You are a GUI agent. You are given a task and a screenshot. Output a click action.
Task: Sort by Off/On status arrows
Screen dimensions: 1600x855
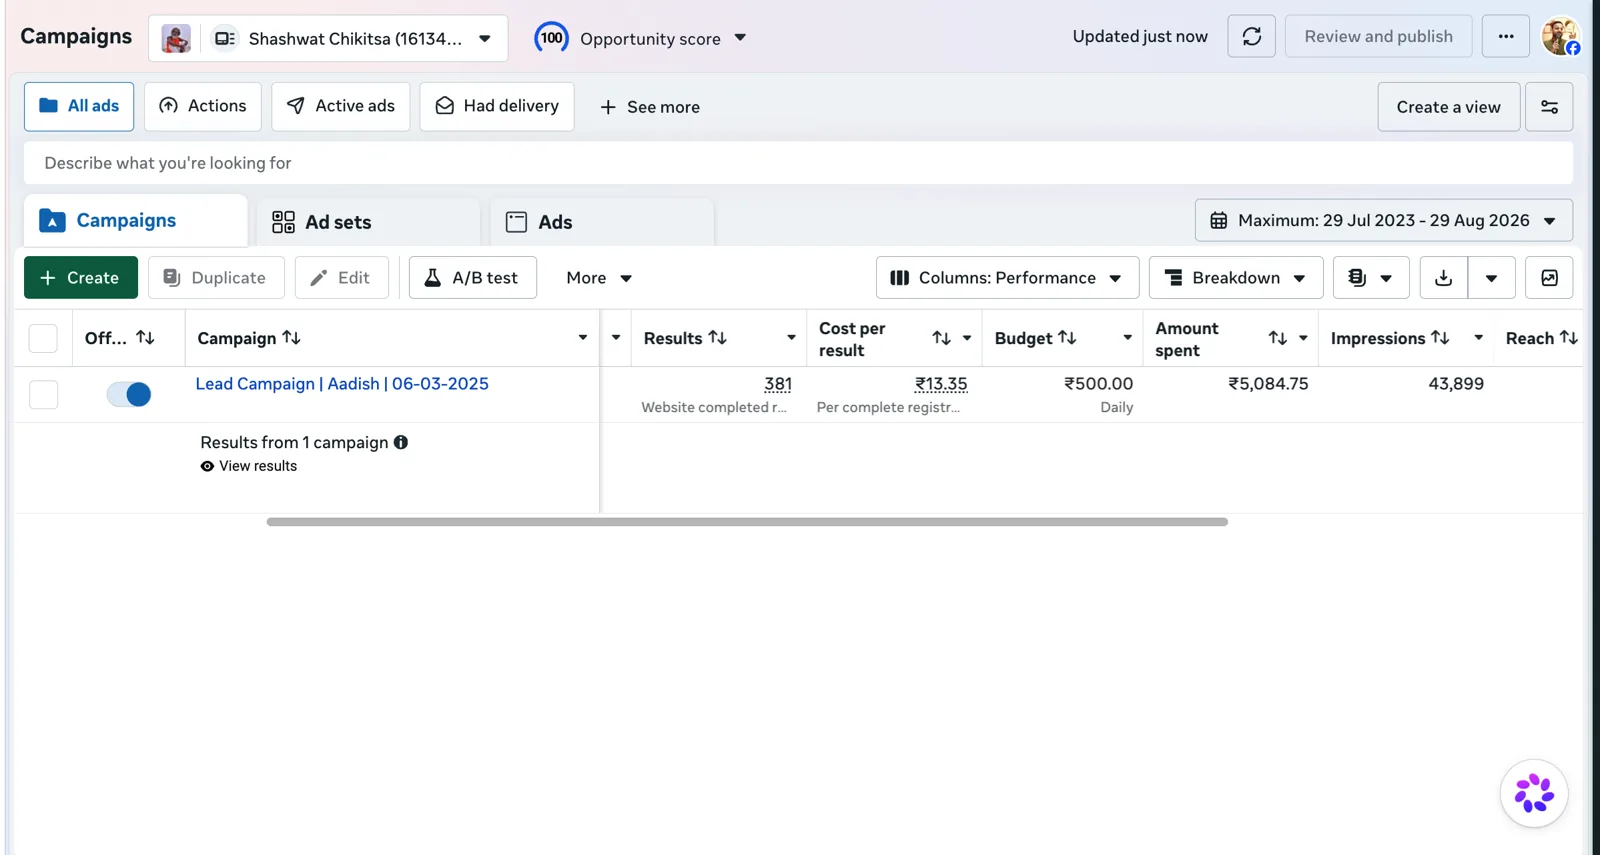pos(145,338)
